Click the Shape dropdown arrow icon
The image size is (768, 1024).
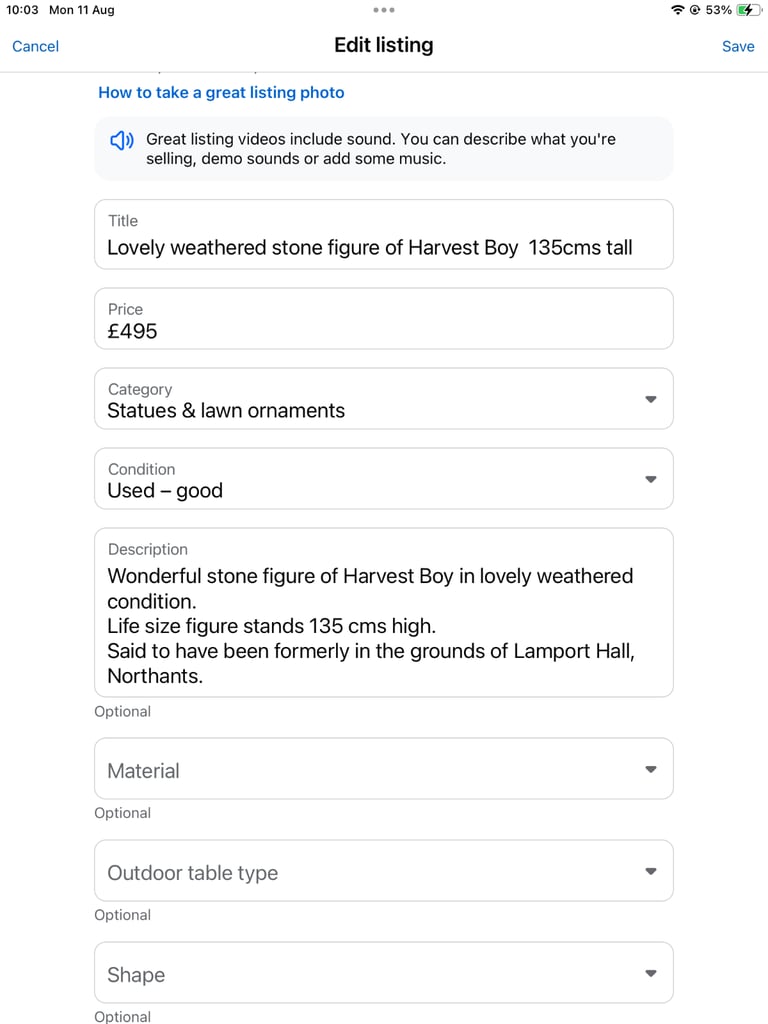[650, 973]
